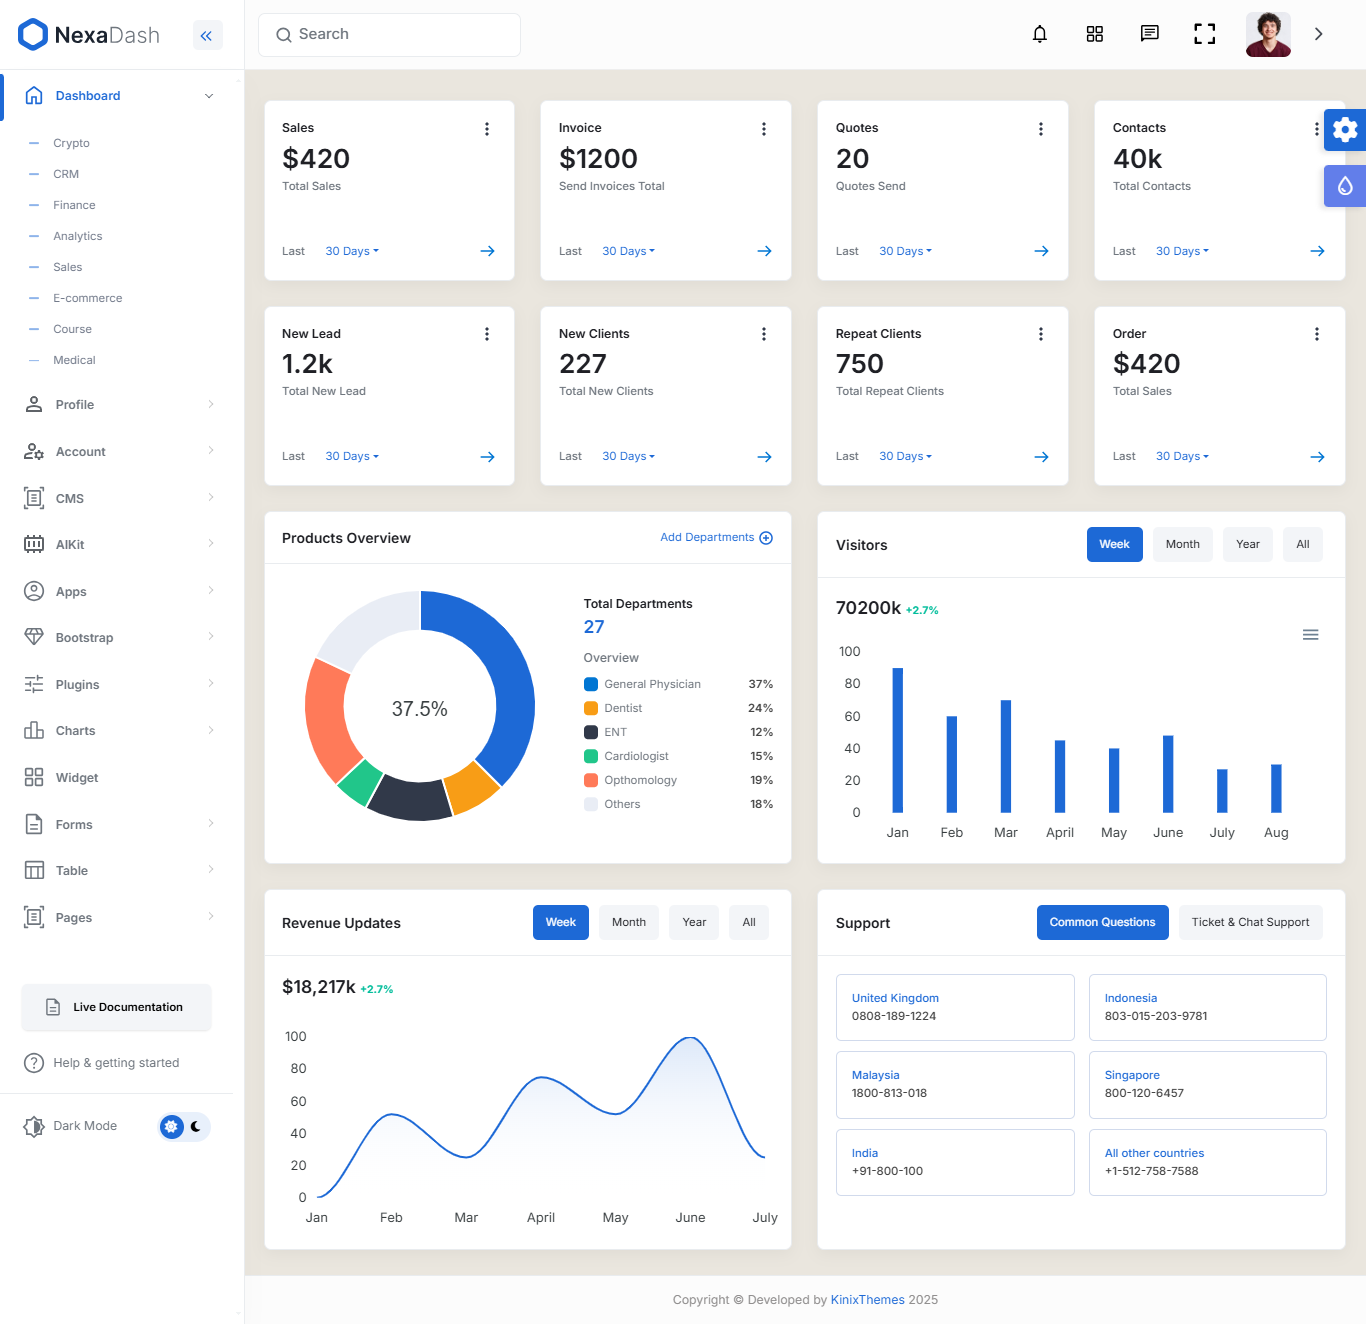1366x1324 pixels.
Task: Select the Ticket & Chat Support tab
Action: 1250,922
